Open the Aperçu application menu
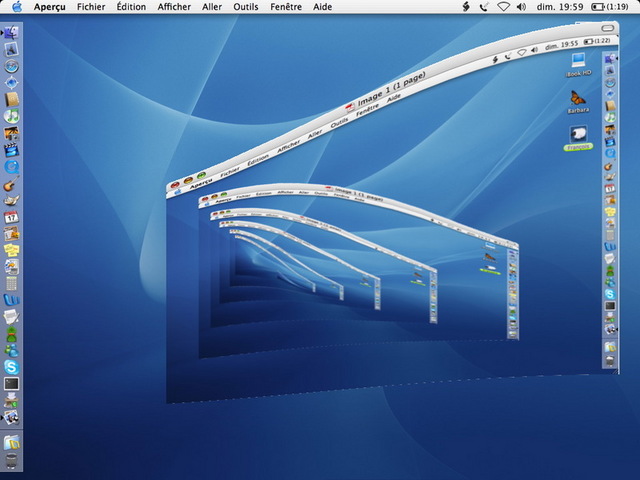 pos(49,7)
